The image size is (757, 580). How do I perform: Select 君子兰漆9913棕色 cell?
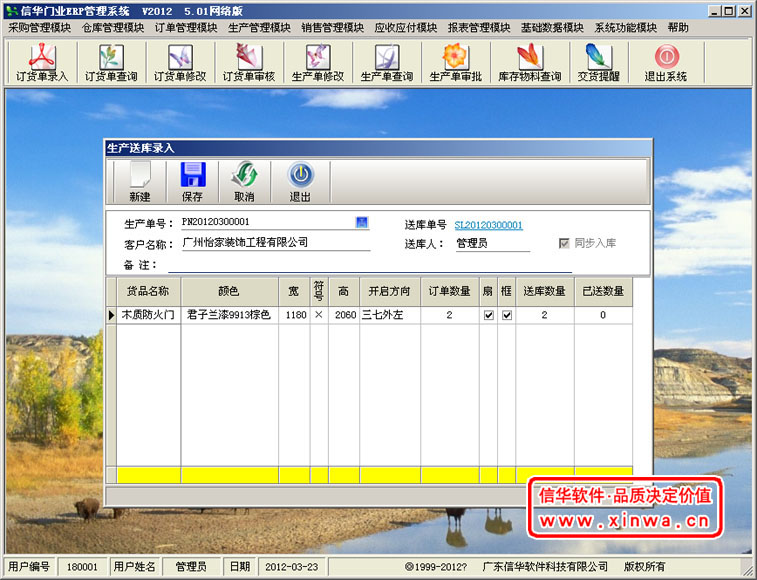click(229, 315)
